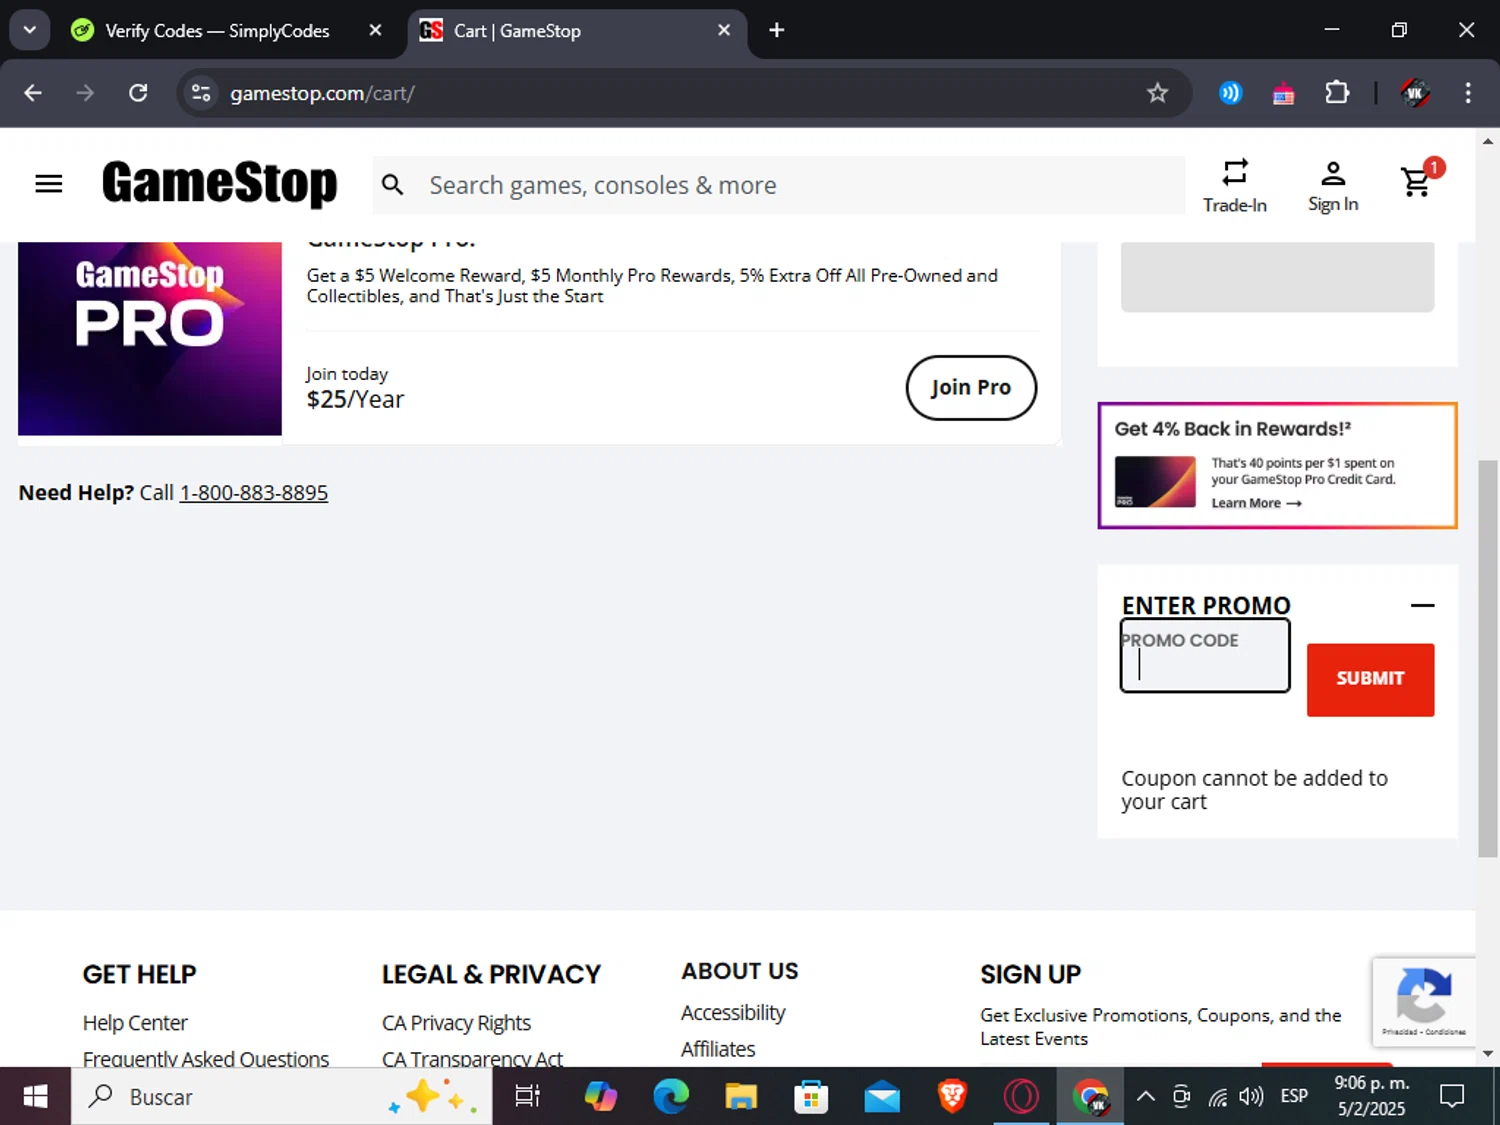Close the Cart GameStop tab
1500x1125 pixels.
click(724, 30)
